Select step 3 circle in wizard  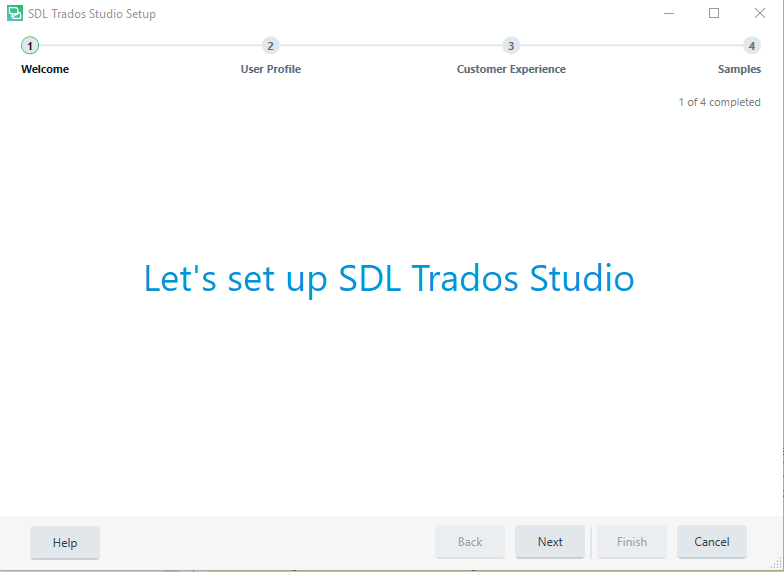coord(511,46)
